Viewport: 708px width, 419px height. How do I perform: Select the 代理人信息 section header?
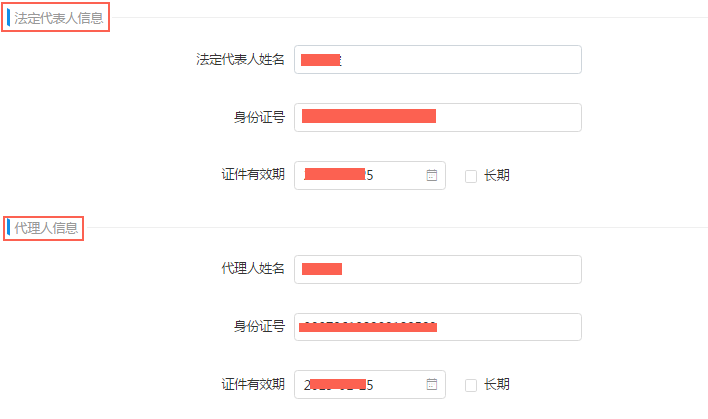pos(46,227)
